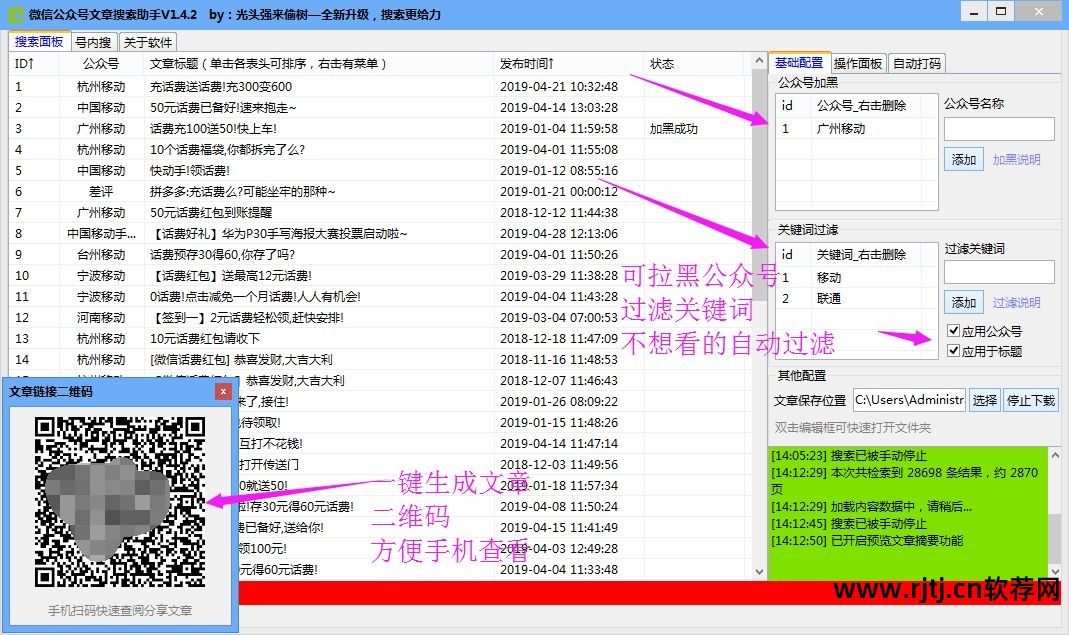Viewport: 1069px width, 635px height.
Task: Open the 过滤说明 link
Action: click(1017, 302)
